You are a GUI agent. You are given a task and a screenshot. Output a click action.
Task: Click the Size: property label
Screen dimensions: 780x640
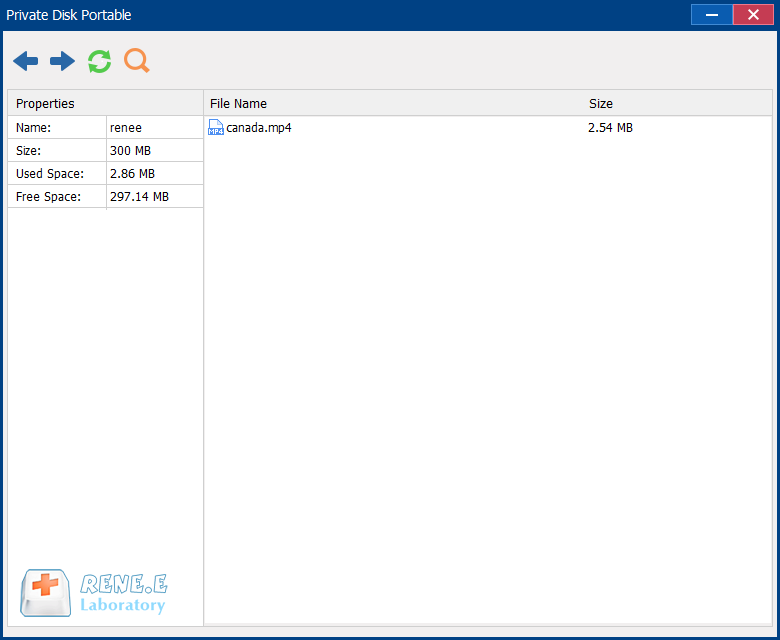click(x=28, y=151)
